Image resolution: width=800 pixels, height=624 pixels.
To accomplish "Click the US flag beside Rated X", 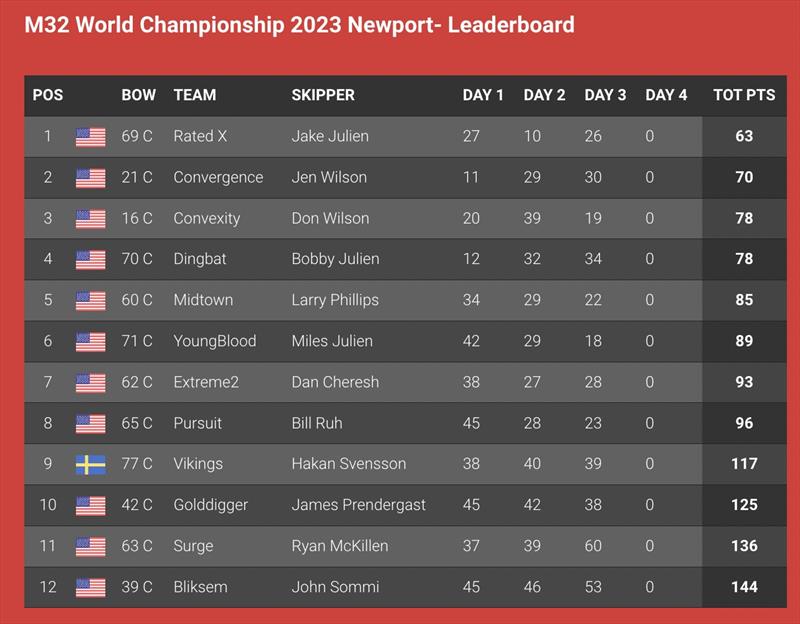I will 91,137.
